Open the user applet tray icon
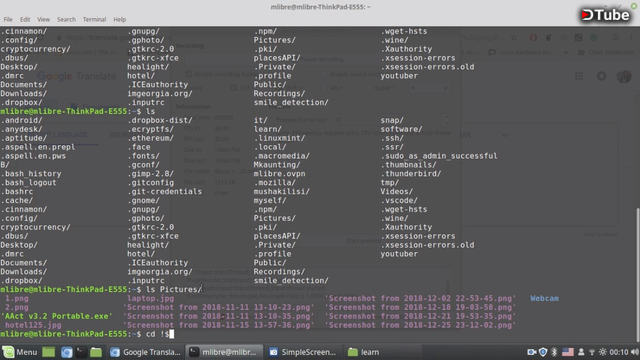640x360 pixels. [581, 352]
